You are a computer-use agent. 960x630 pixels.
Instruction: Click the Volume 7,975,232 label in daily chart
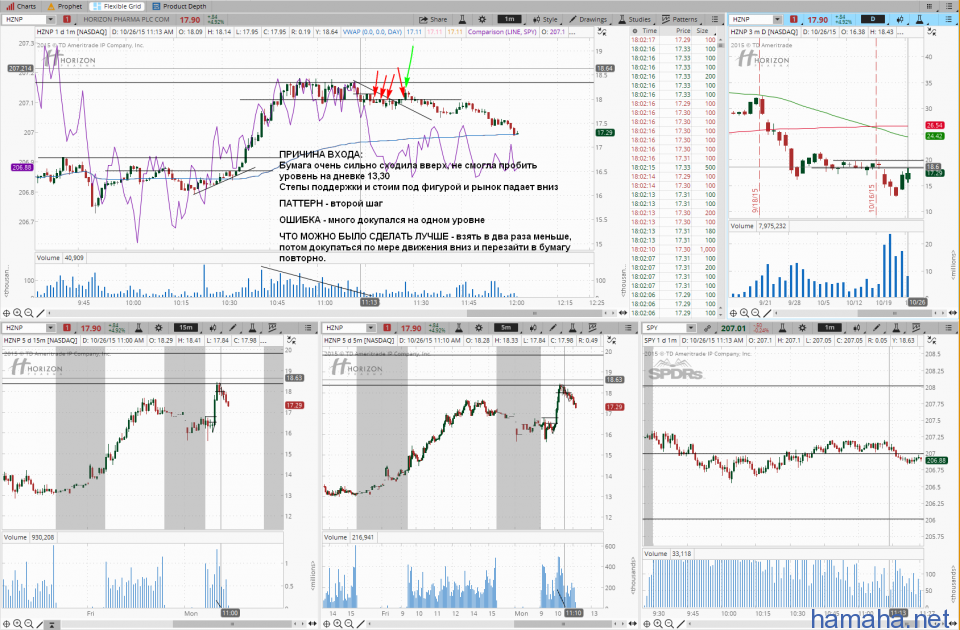pyautogui.click(x=758, y=226)
